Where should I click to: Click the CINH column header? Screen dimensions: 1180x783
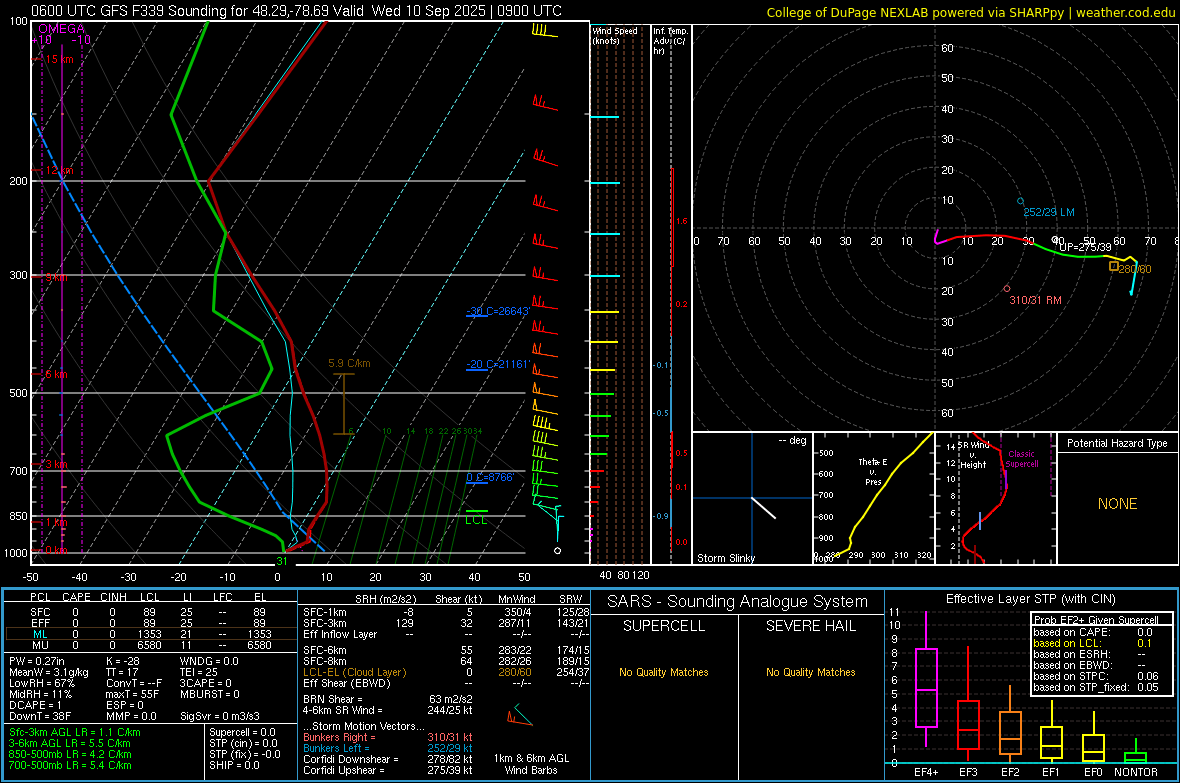pyautogui.click(x=113, y=597)
